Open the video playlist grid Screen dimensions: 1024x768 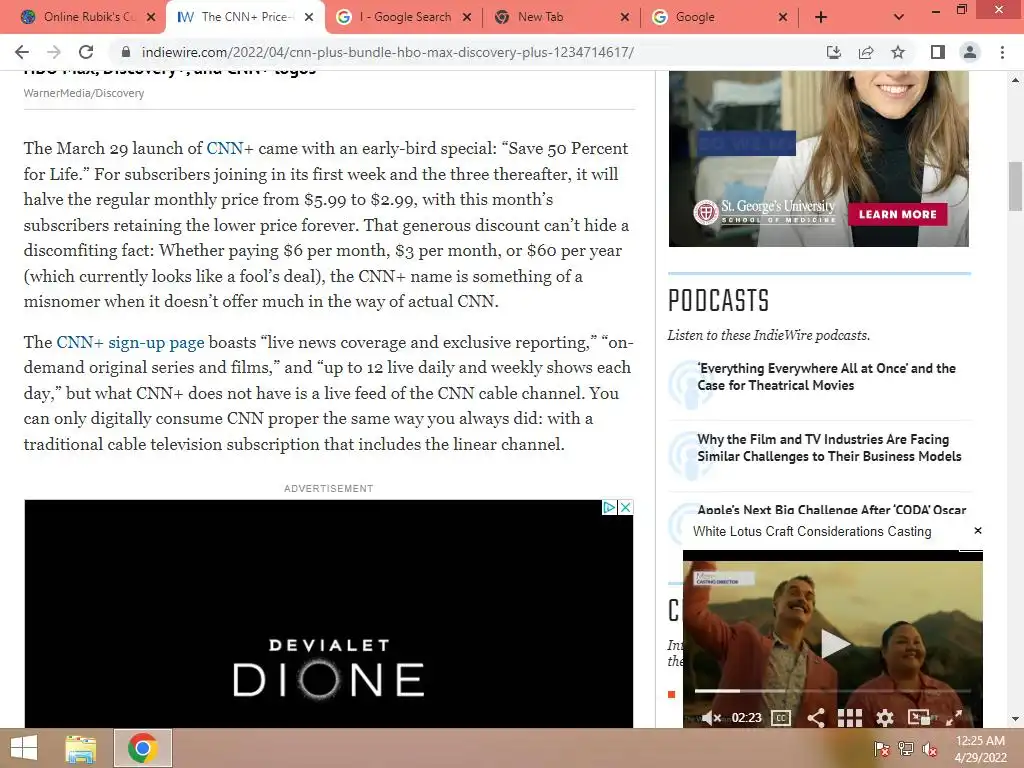coord(850,718)
